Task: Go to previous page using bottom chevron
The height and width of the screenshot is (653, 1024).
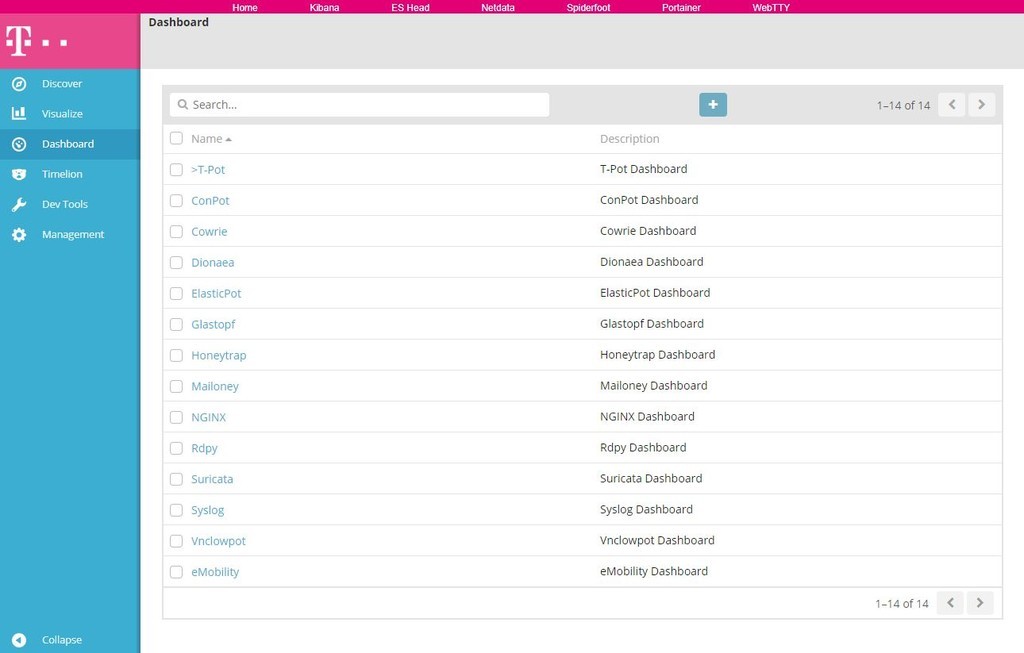Action: (950, 603)
